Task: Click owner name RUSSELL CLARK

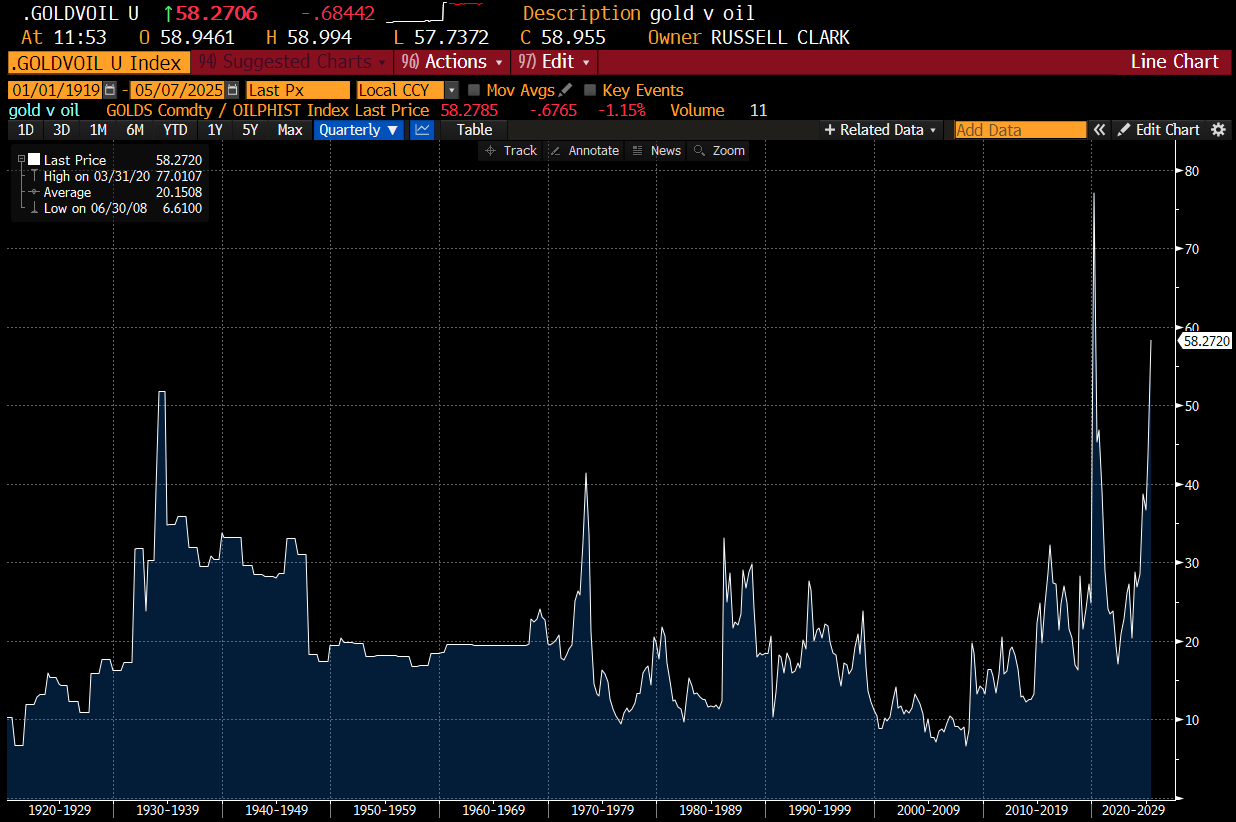Action: click(x=779, y=38)
